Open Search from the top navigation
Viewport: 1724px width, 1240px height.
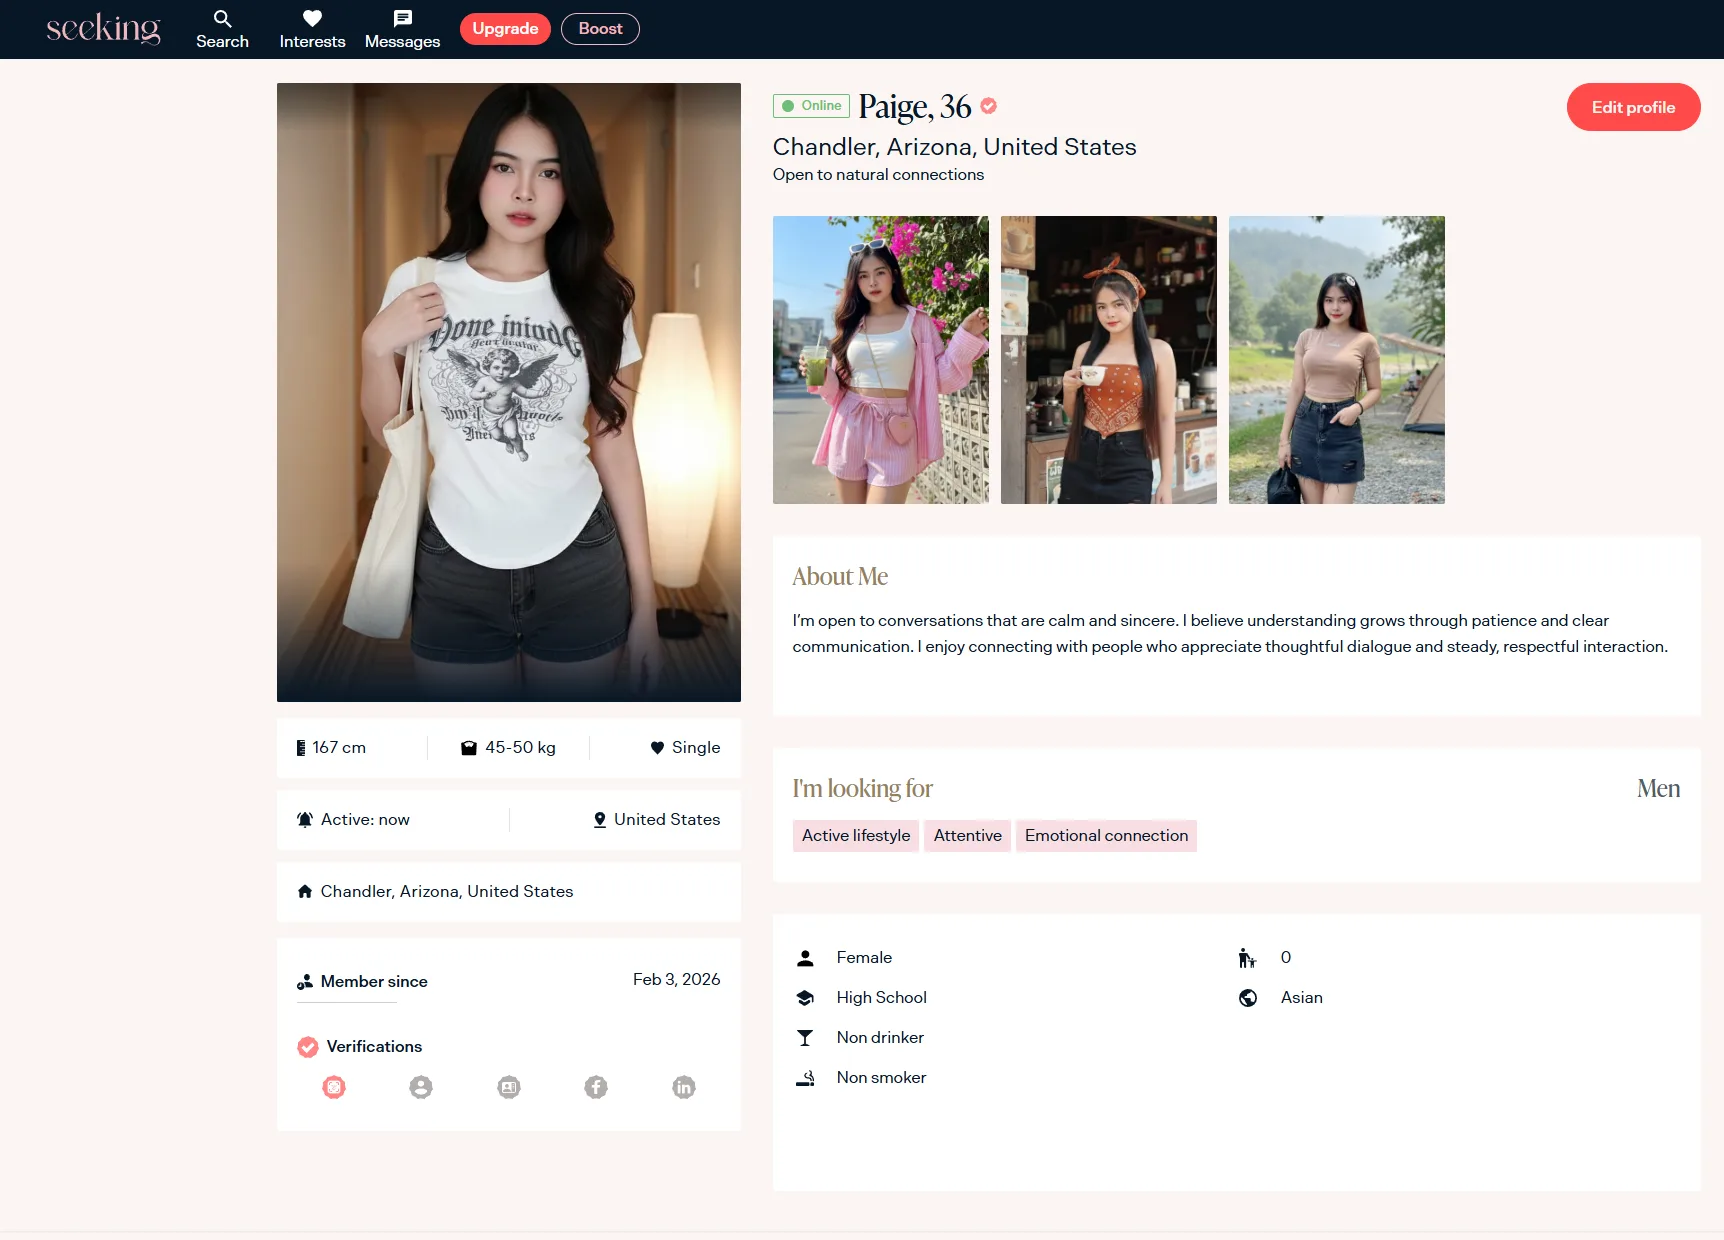point(222,29)
